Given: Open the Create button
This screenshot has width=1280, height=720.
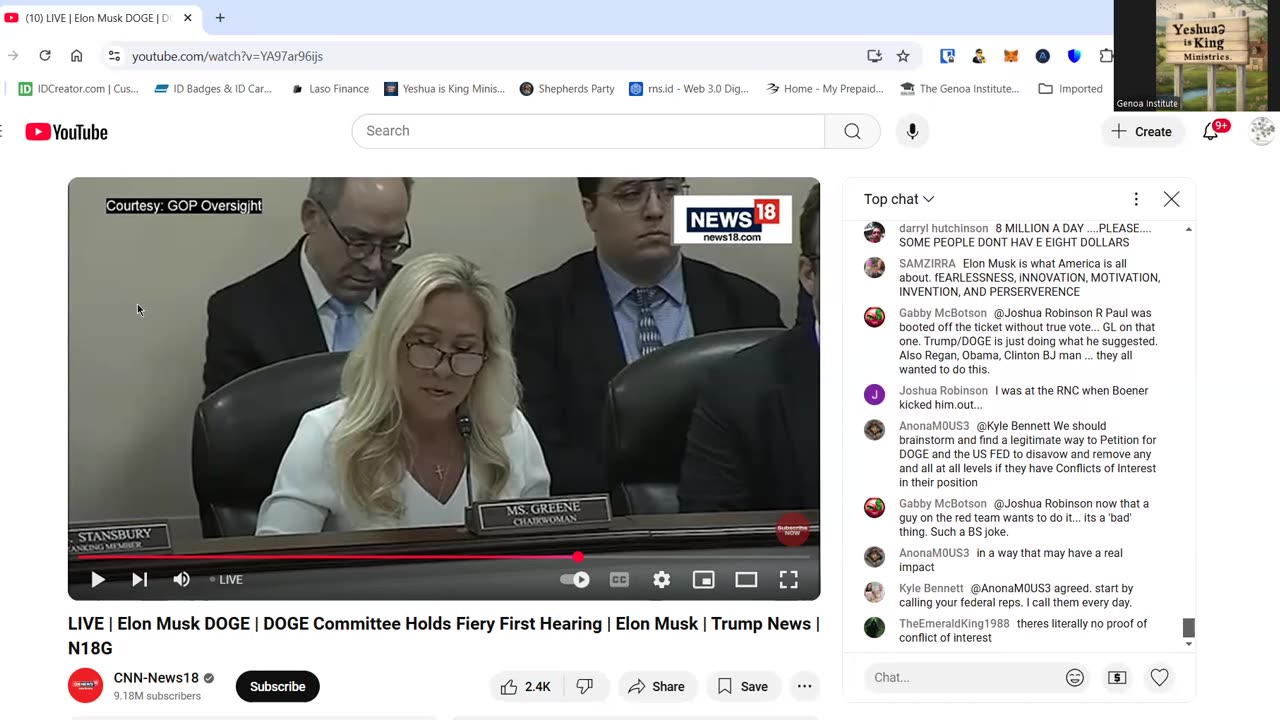Looking at the screenshot, I should click(x=1142, y=131).
